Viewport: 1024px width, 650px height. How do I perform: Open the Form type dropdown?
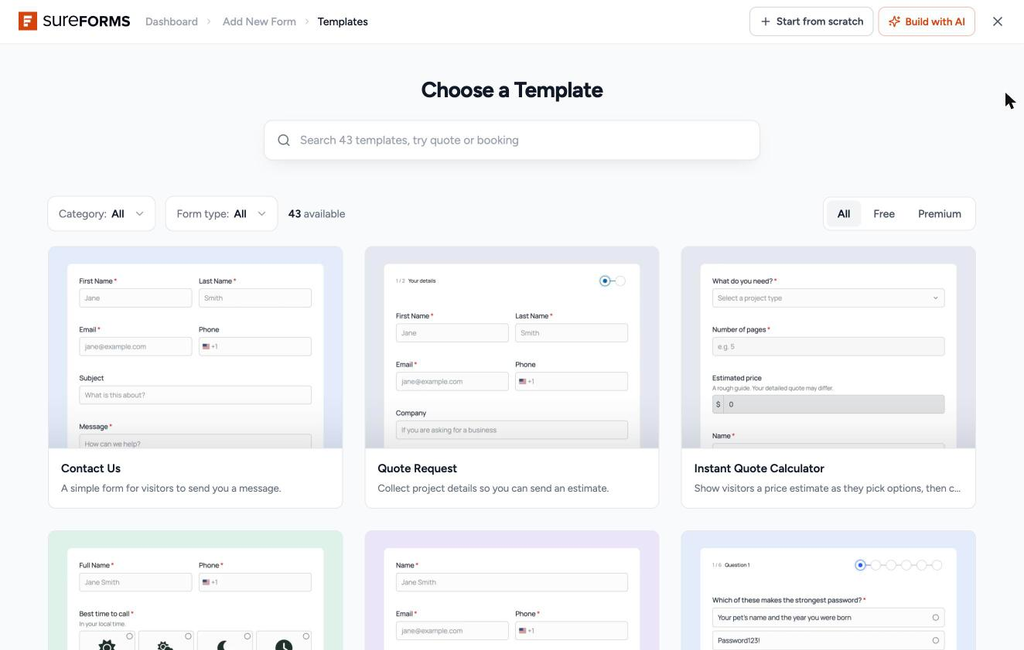pyautogui.click(x=221, y=214)
